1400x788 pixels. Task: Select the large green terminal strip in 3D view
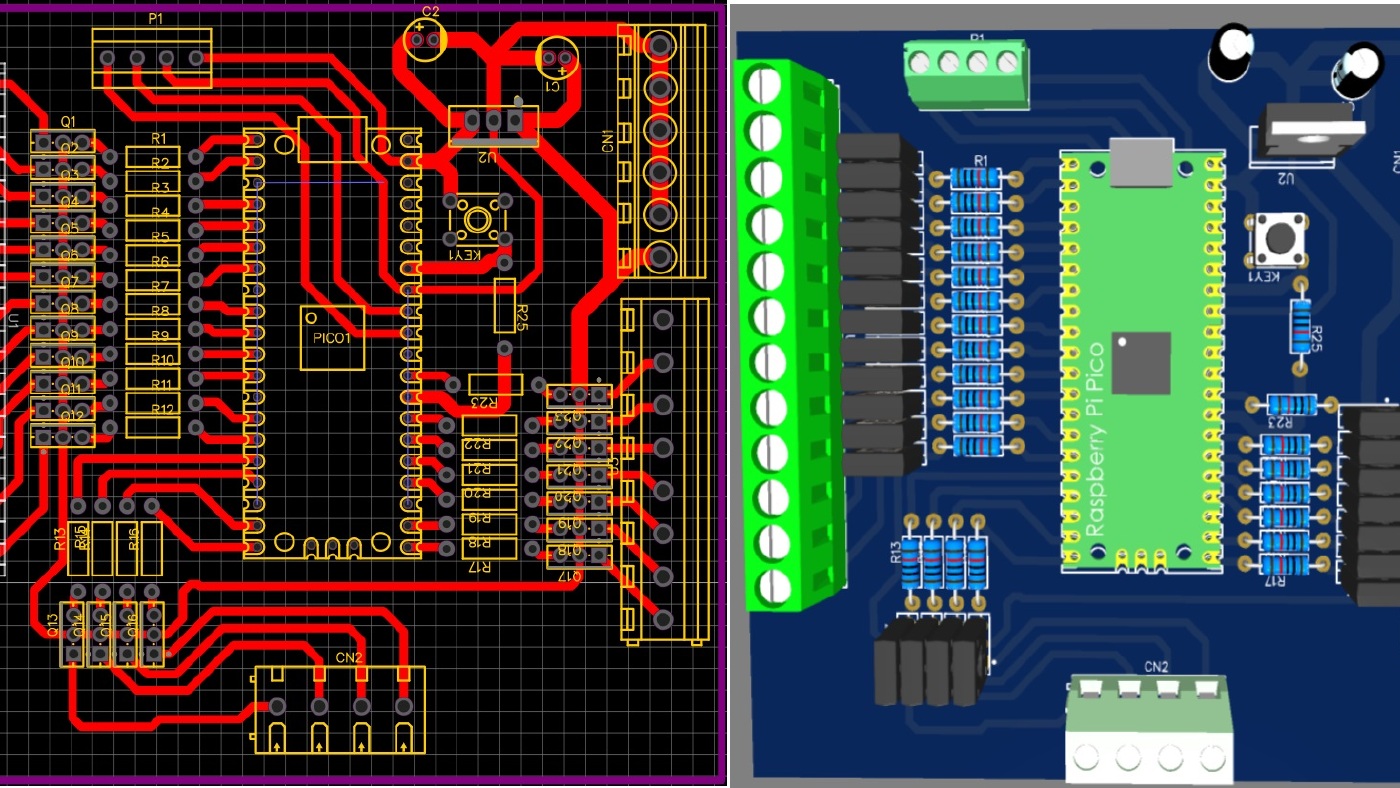coord(790,335)
